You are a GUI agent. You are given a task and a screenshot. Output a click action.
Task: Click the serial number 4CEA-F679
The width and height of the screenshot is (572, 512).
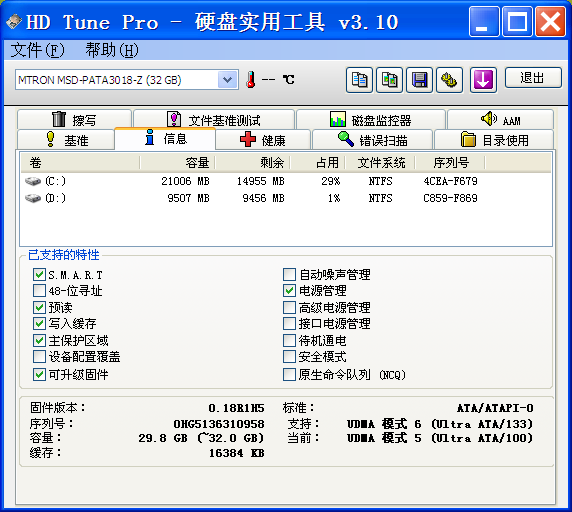[x=450, y=181]
